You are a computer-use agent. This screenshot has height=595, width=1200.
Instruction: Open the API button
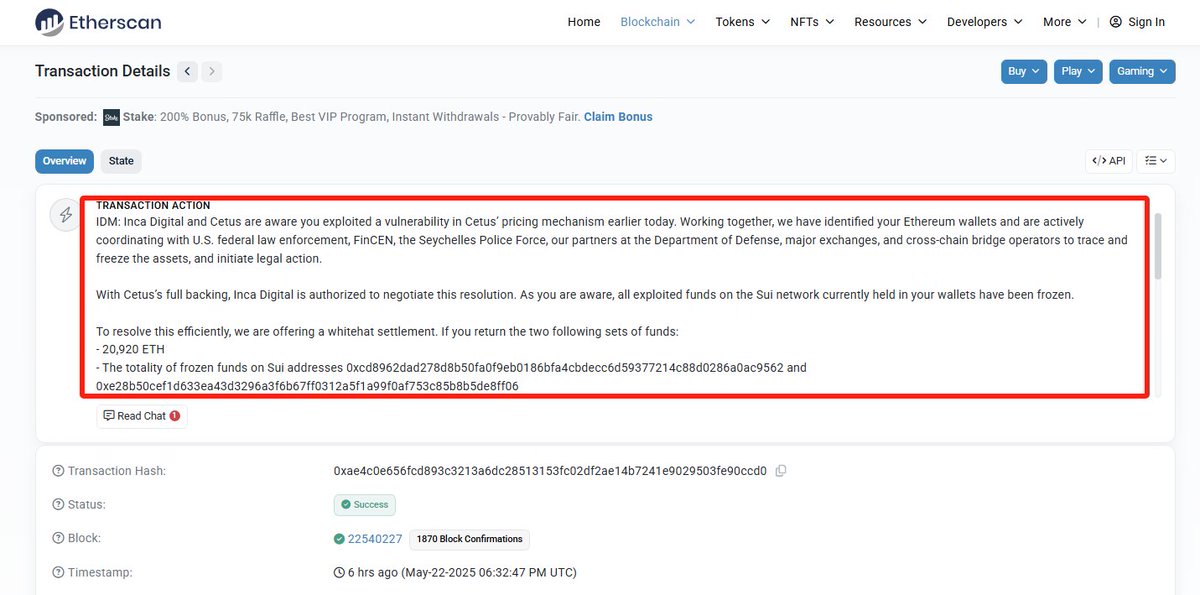[1109, 161]
